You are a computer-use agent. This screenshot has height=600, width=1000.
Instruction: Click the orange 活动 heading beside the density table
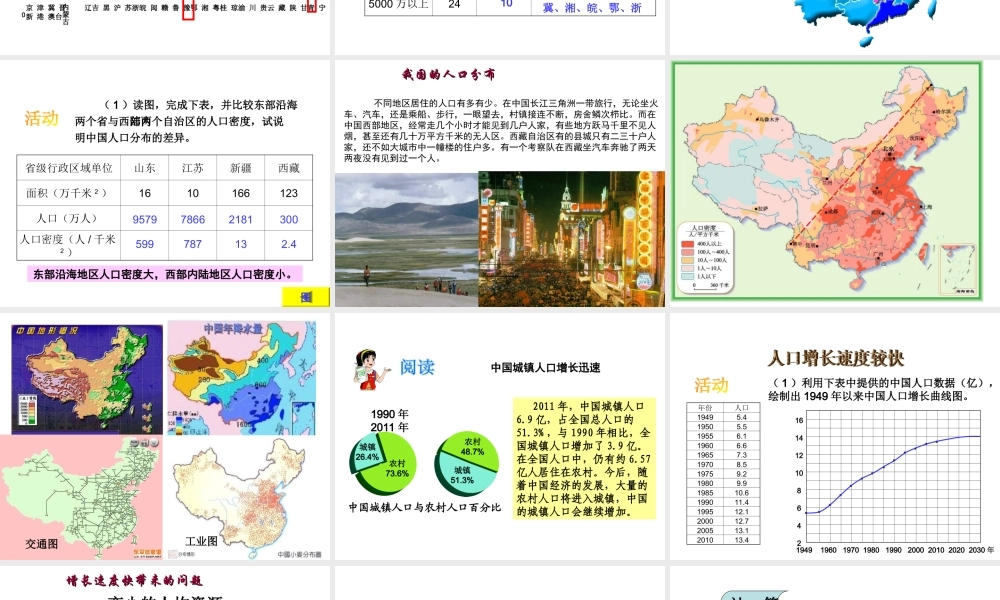[41, 118]
